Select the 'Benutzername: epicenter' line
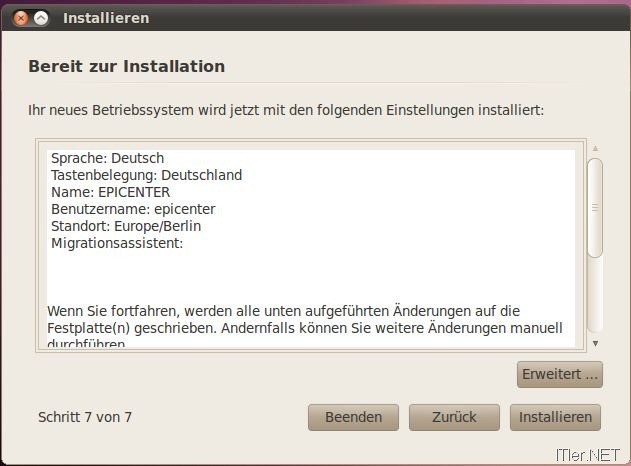This screenshot has height=466, width=631. coord(133,209)
